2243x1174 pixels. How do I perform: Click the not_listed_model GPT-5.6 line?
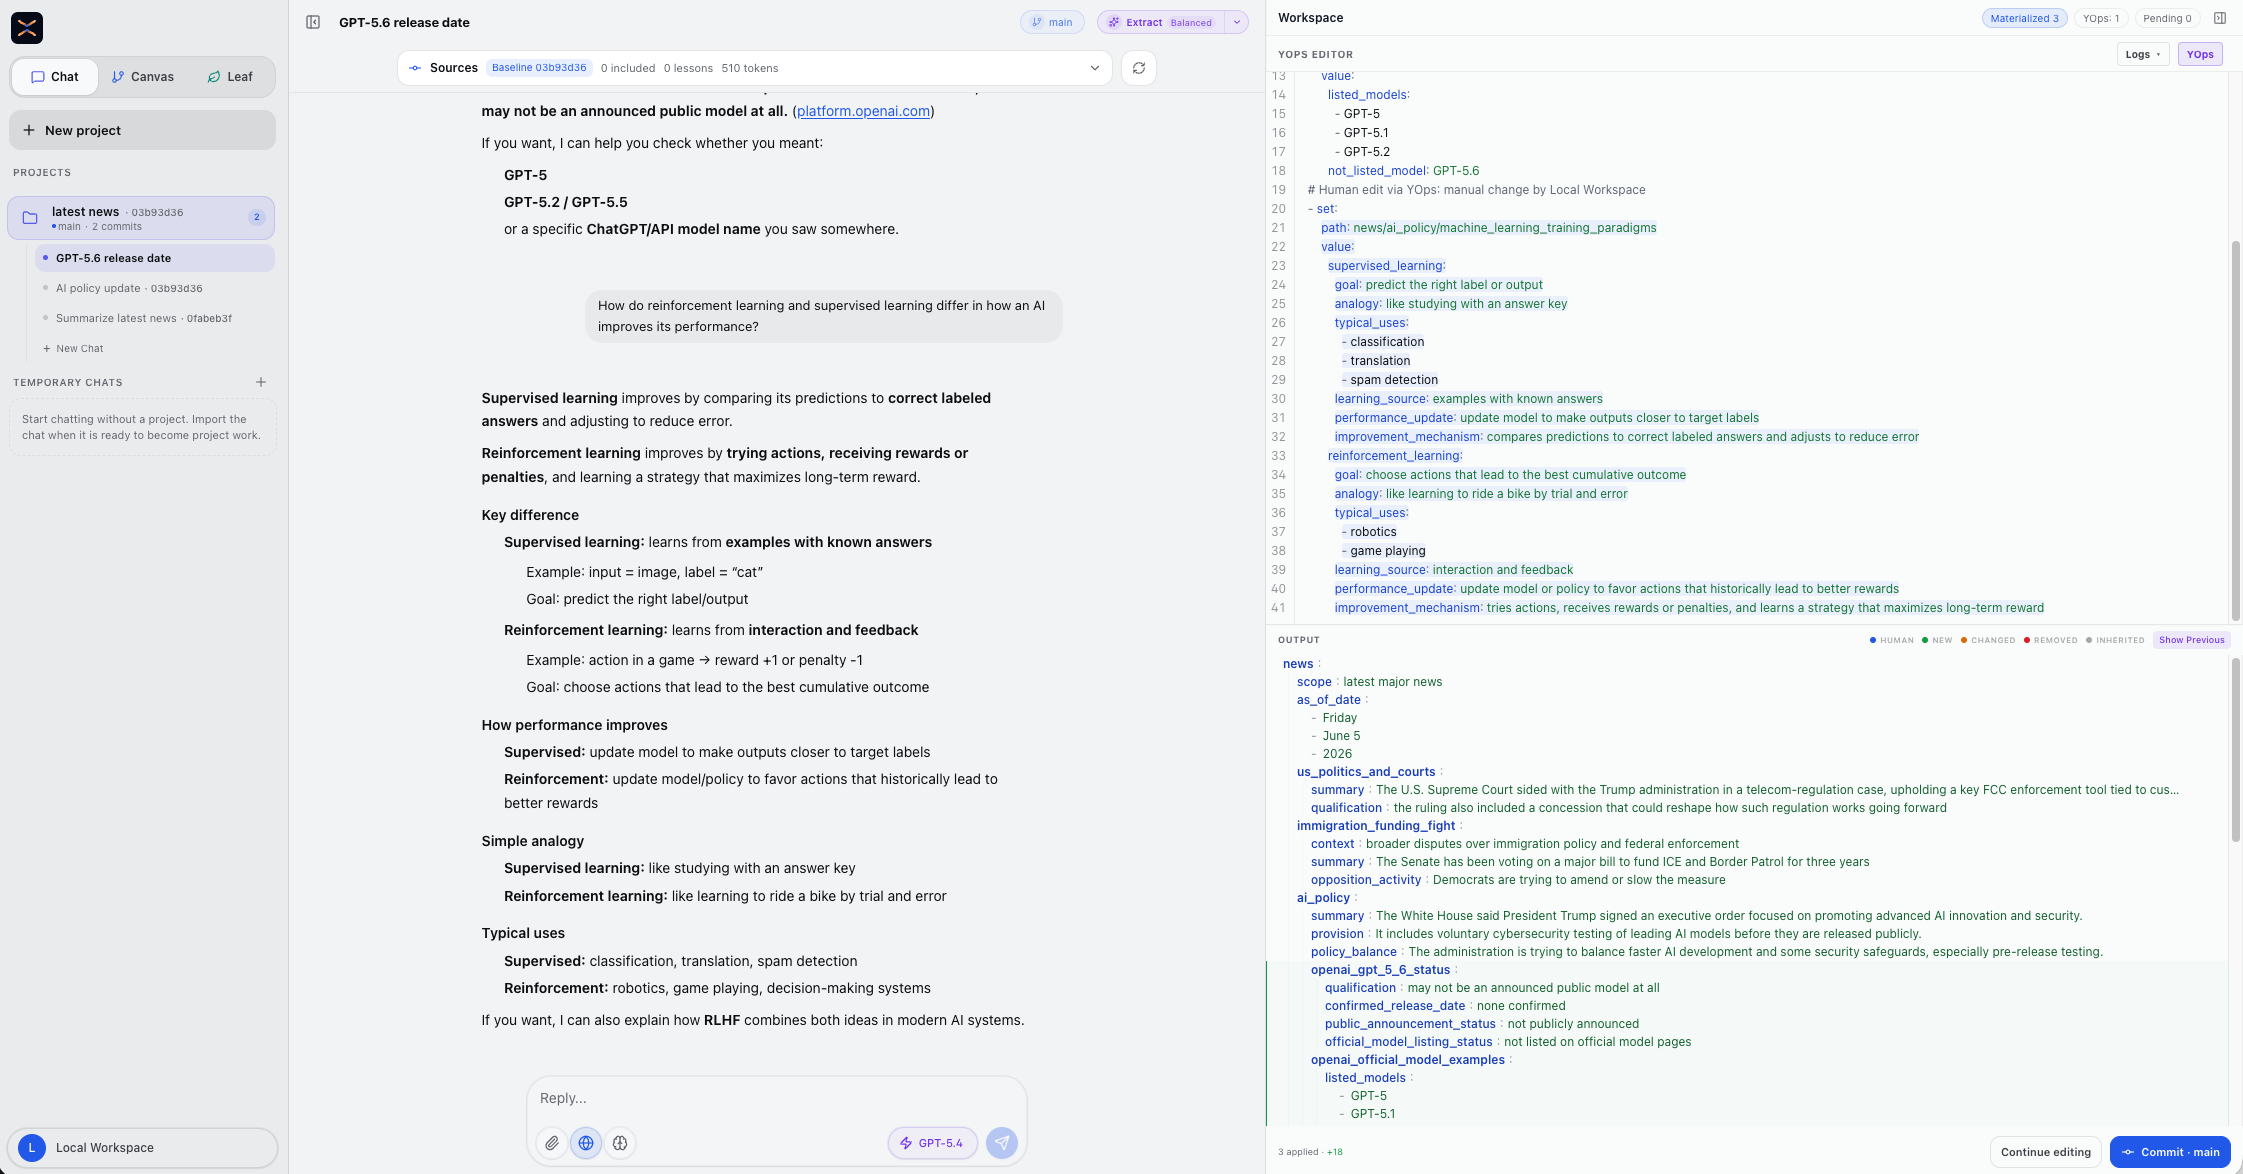point(1403,171)
